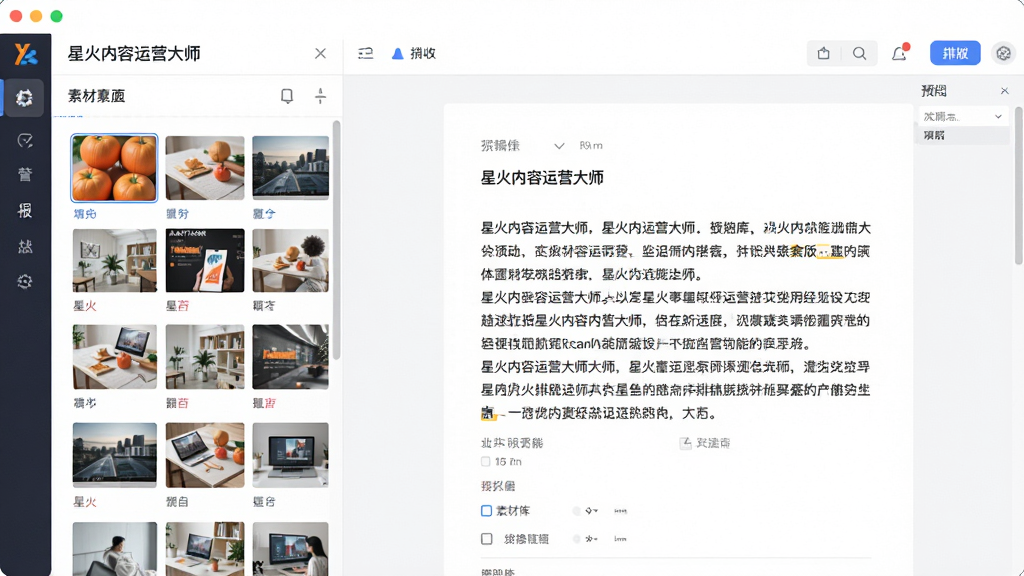This screenshot has width=1024, height=576.
Task: Click the first paragraph of the document body
Action: 675,251
